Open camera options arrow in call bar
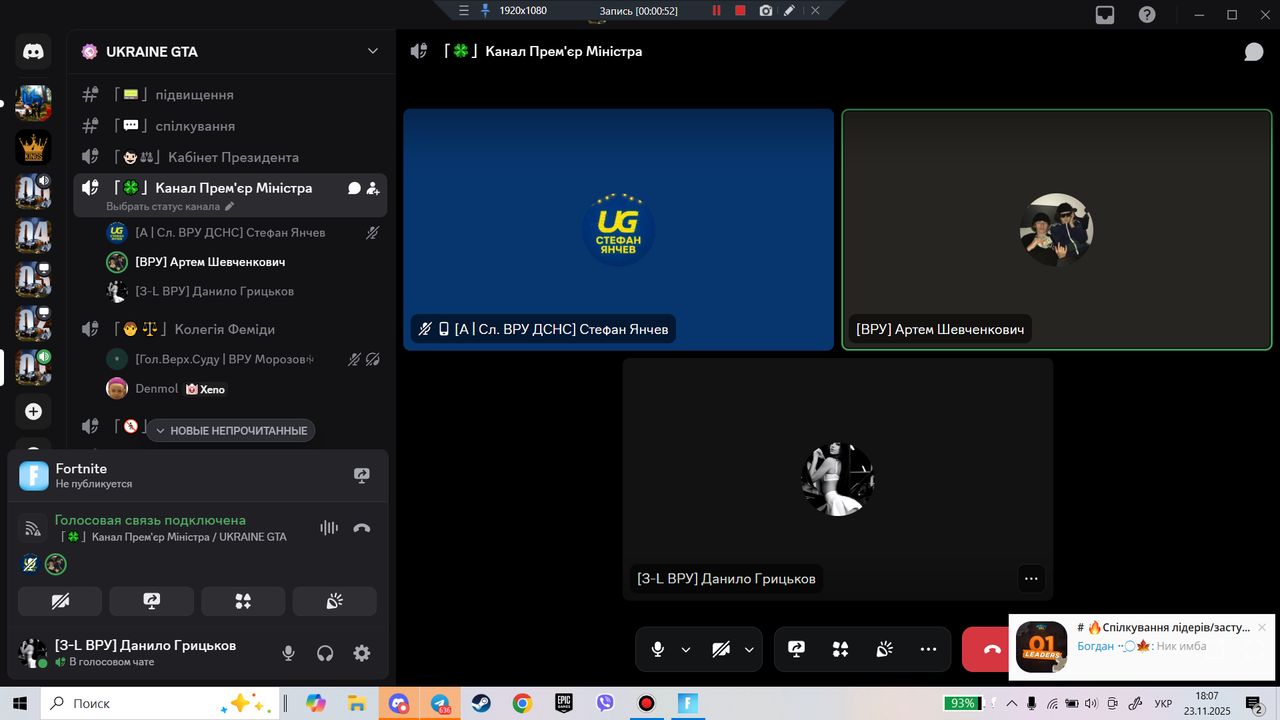The width and height of the screenshot is (1280, 720). (749, 649)
